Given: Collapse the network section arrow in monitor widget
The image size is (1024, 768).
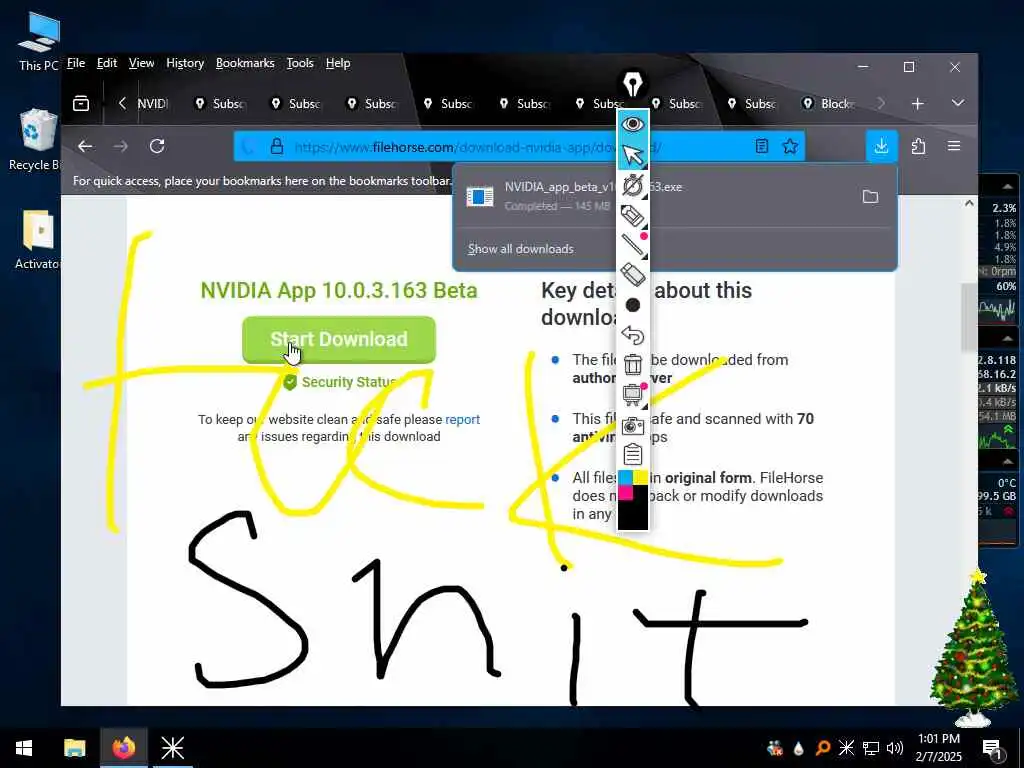Looking at the screenshot, I should (x=1007, y=338).
